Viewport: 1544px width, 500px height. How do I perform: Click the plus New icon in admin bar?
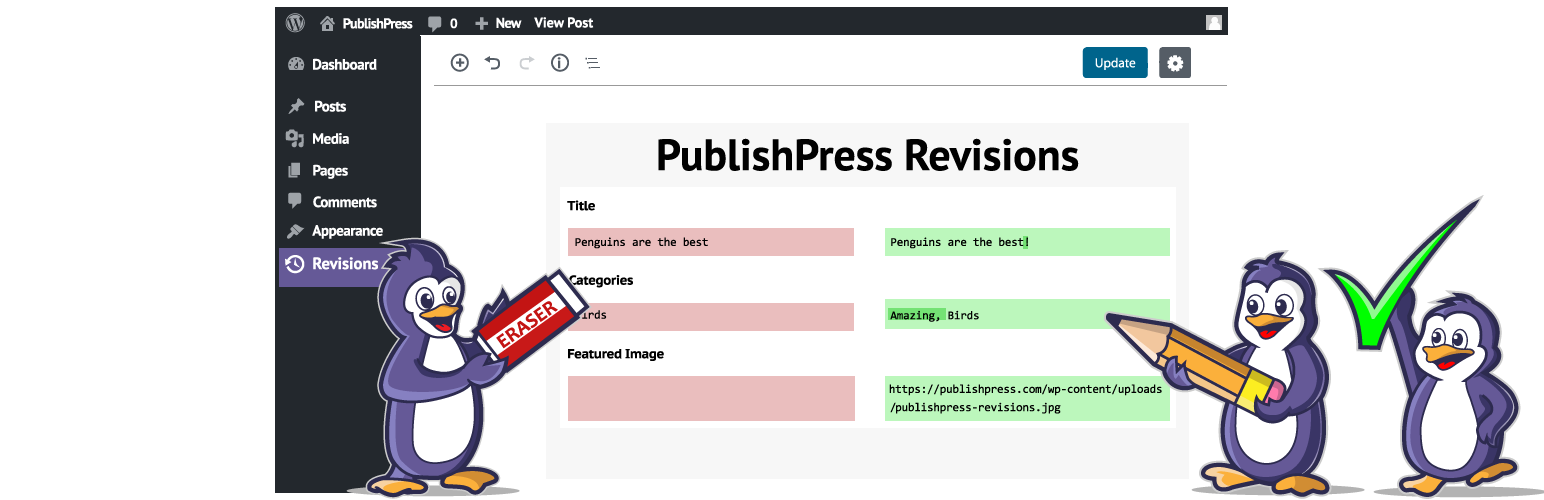(481, 23)
